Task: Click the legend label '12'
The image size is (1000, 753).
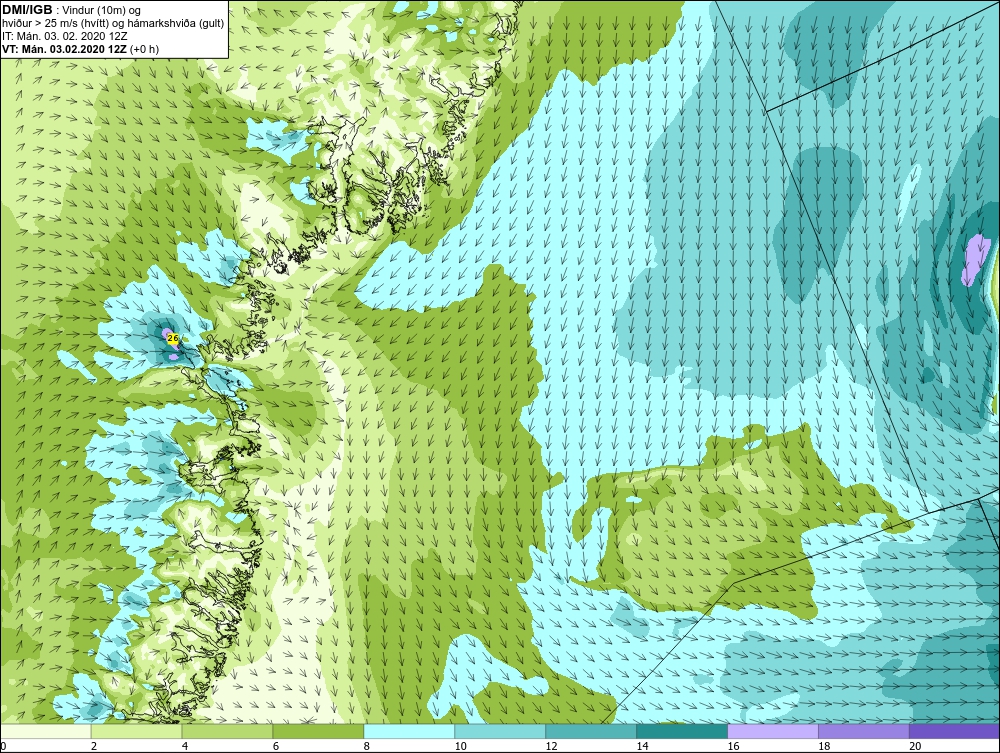Action: pos(551,746)
